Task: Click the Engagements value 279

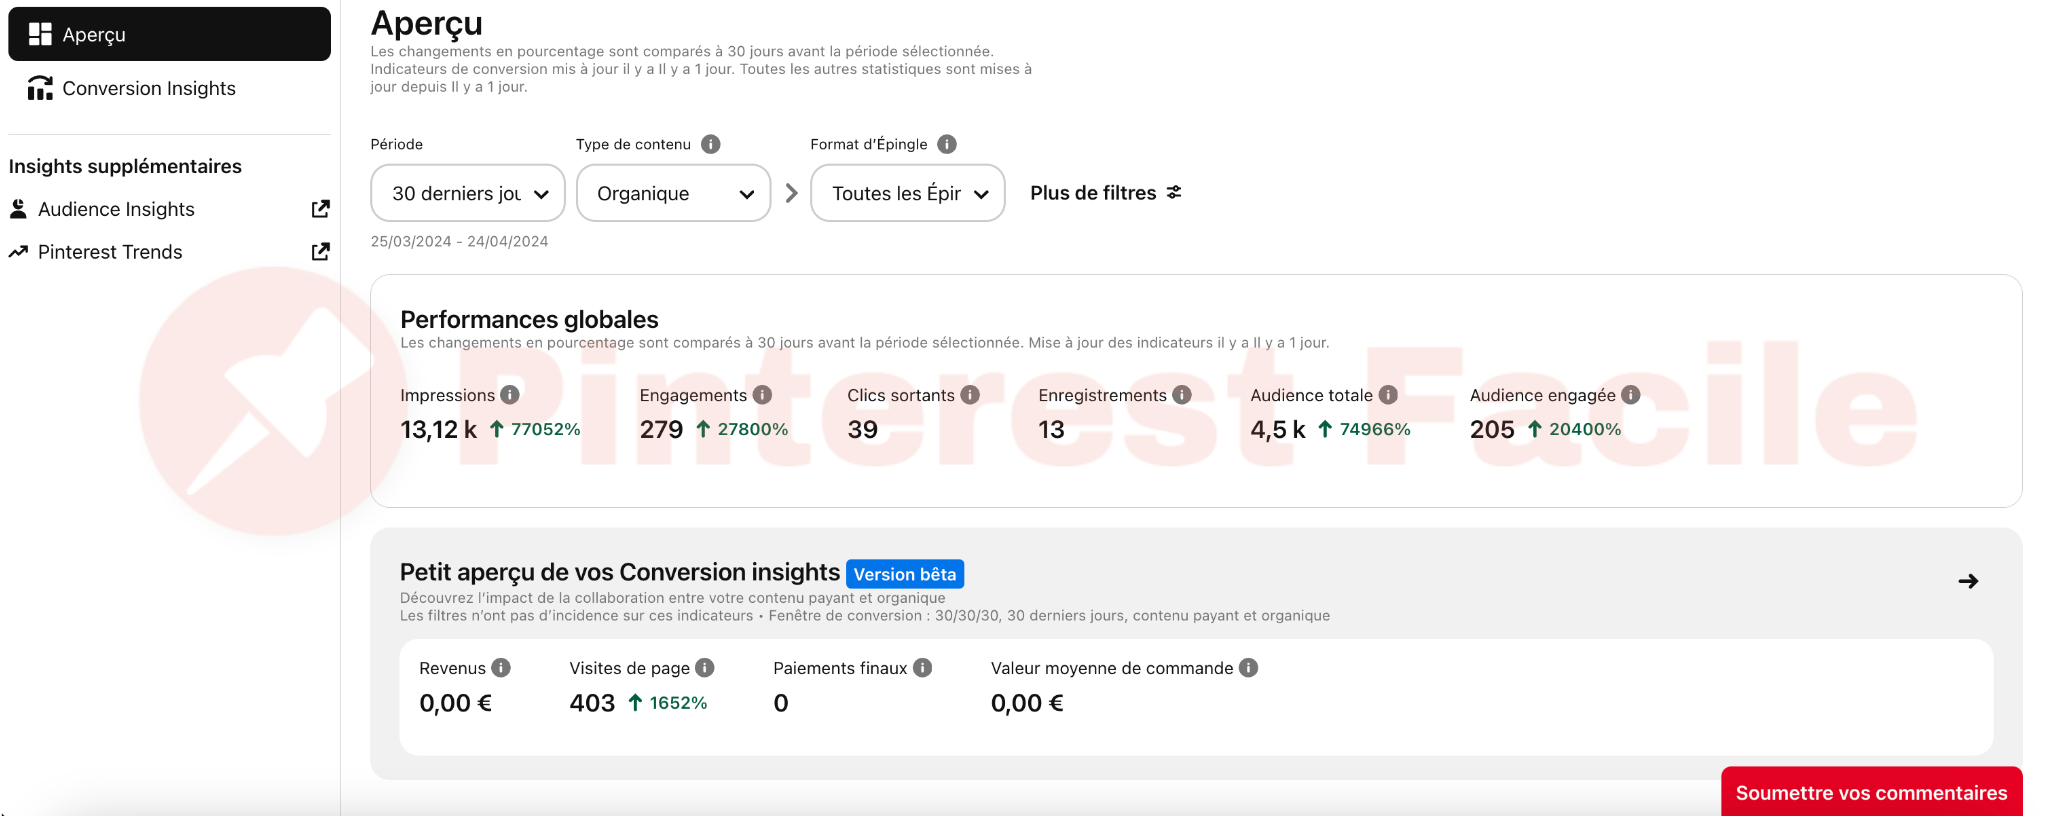Action: (x=661, y=430)
